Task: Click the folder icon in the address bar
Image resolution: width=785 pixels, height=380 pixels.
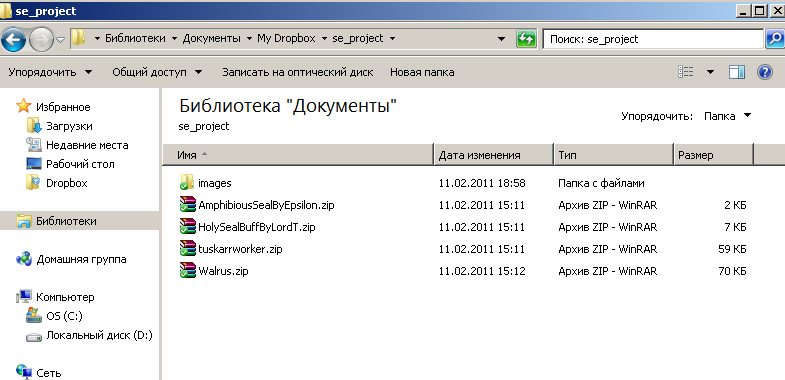Action: (x=79, y=39)
